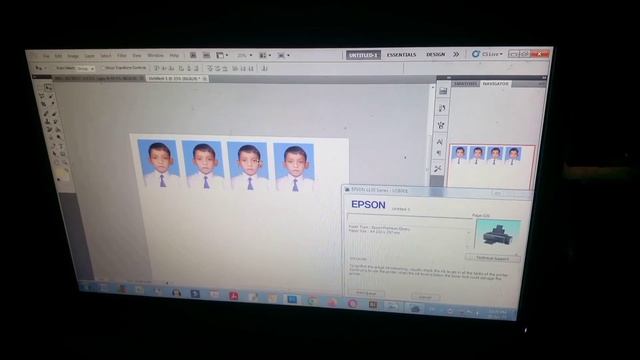The image size is (640, 360).
Task: Open the Screen Mode dropdown
Action: [283, 55]
